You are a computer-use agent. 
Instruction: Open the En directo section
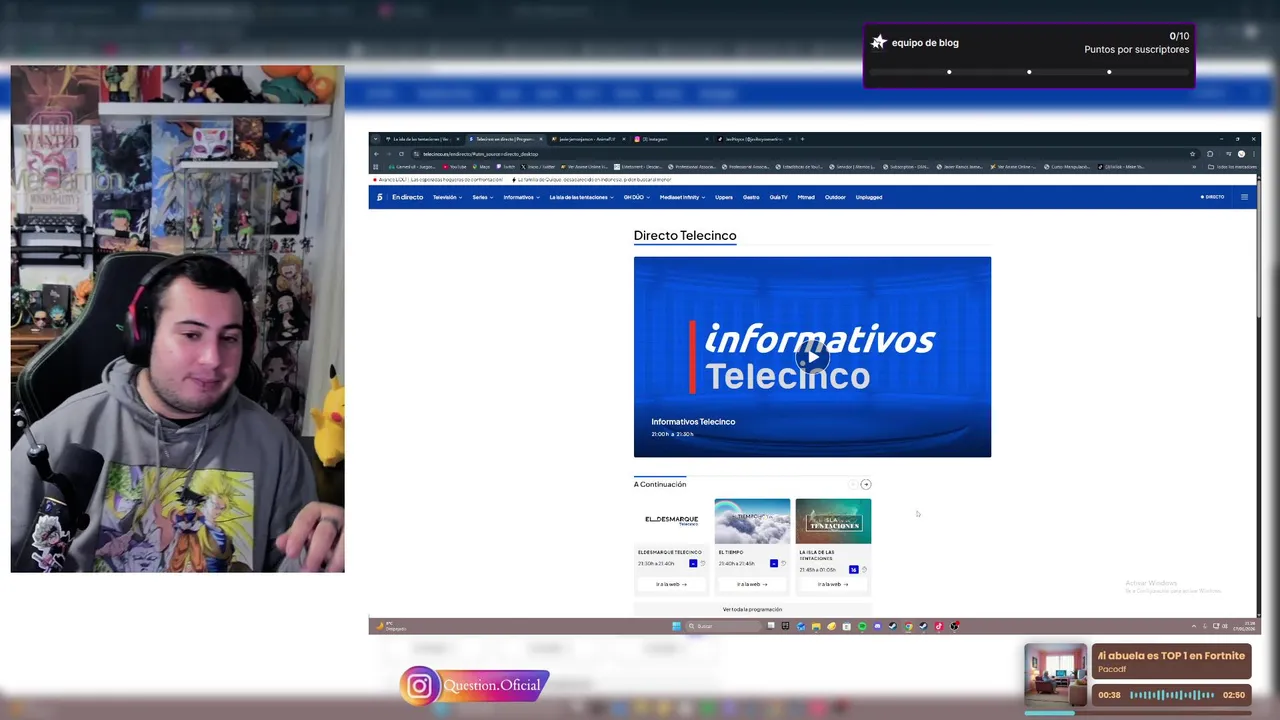(x=407, y=197)
